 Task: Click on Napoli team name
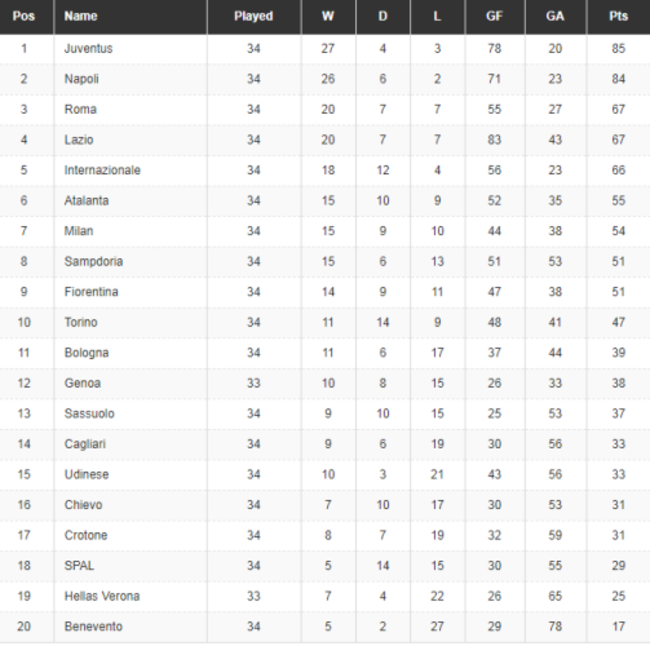click(x=81, y=79)
